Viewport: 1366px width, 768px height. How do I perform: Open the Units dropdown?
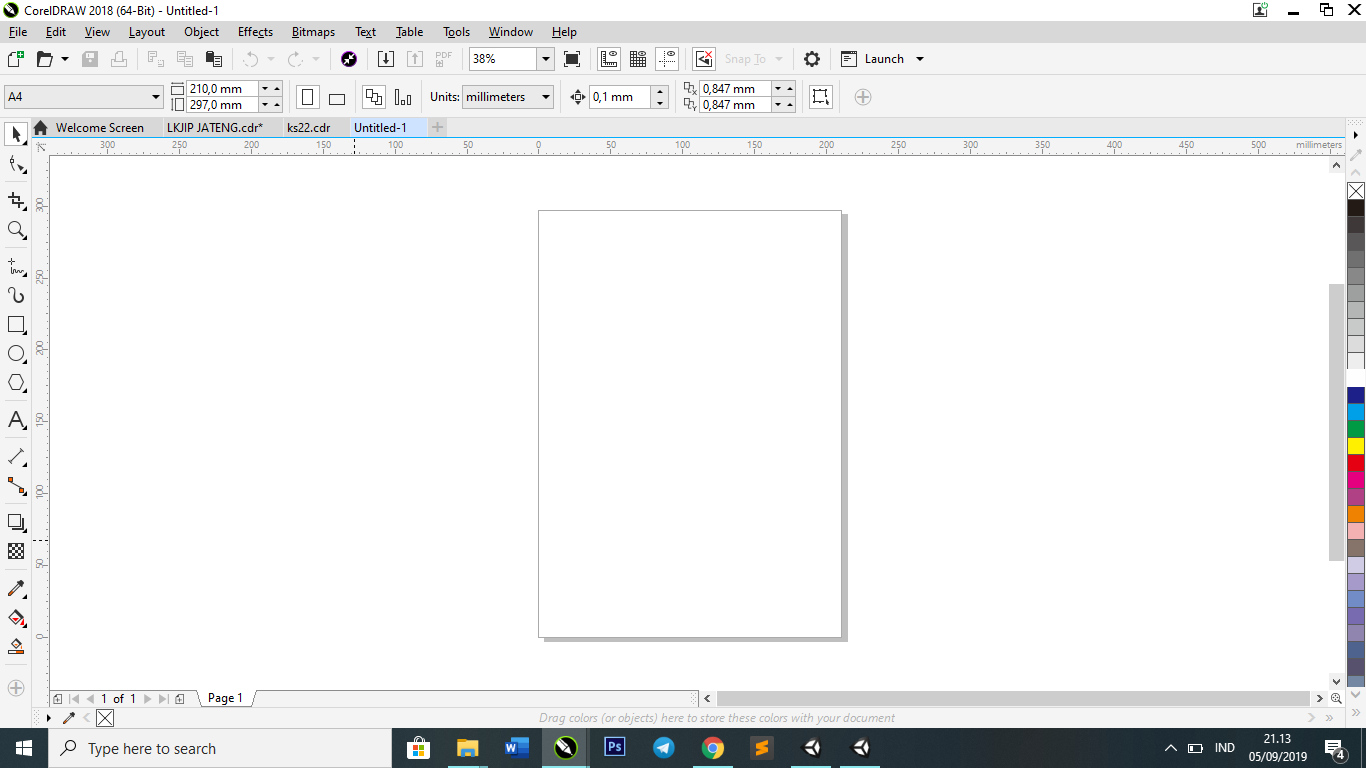[x=544, y=97]
